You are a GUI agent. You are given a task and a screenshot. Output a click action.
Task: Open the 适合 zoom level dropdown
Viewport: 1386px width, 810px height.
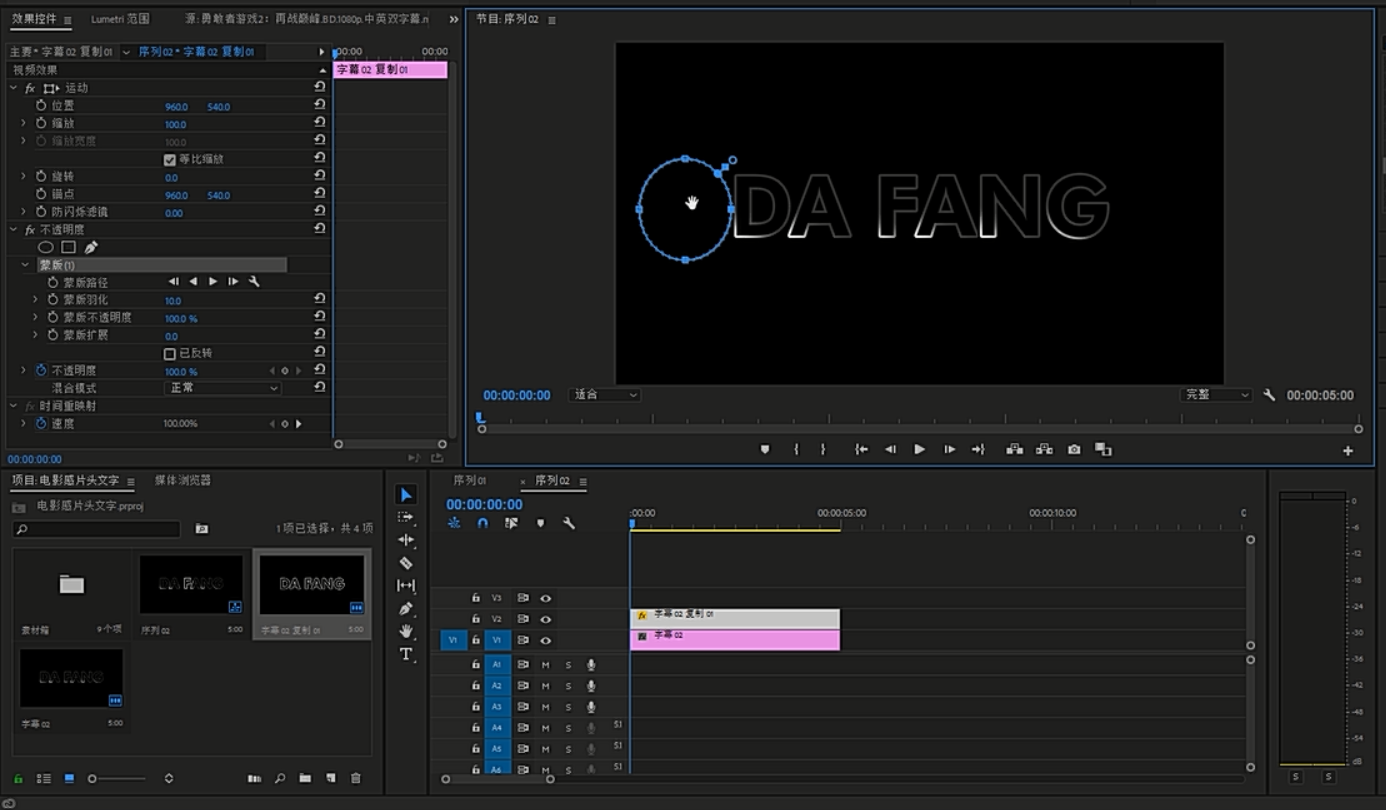pos(604,395)
